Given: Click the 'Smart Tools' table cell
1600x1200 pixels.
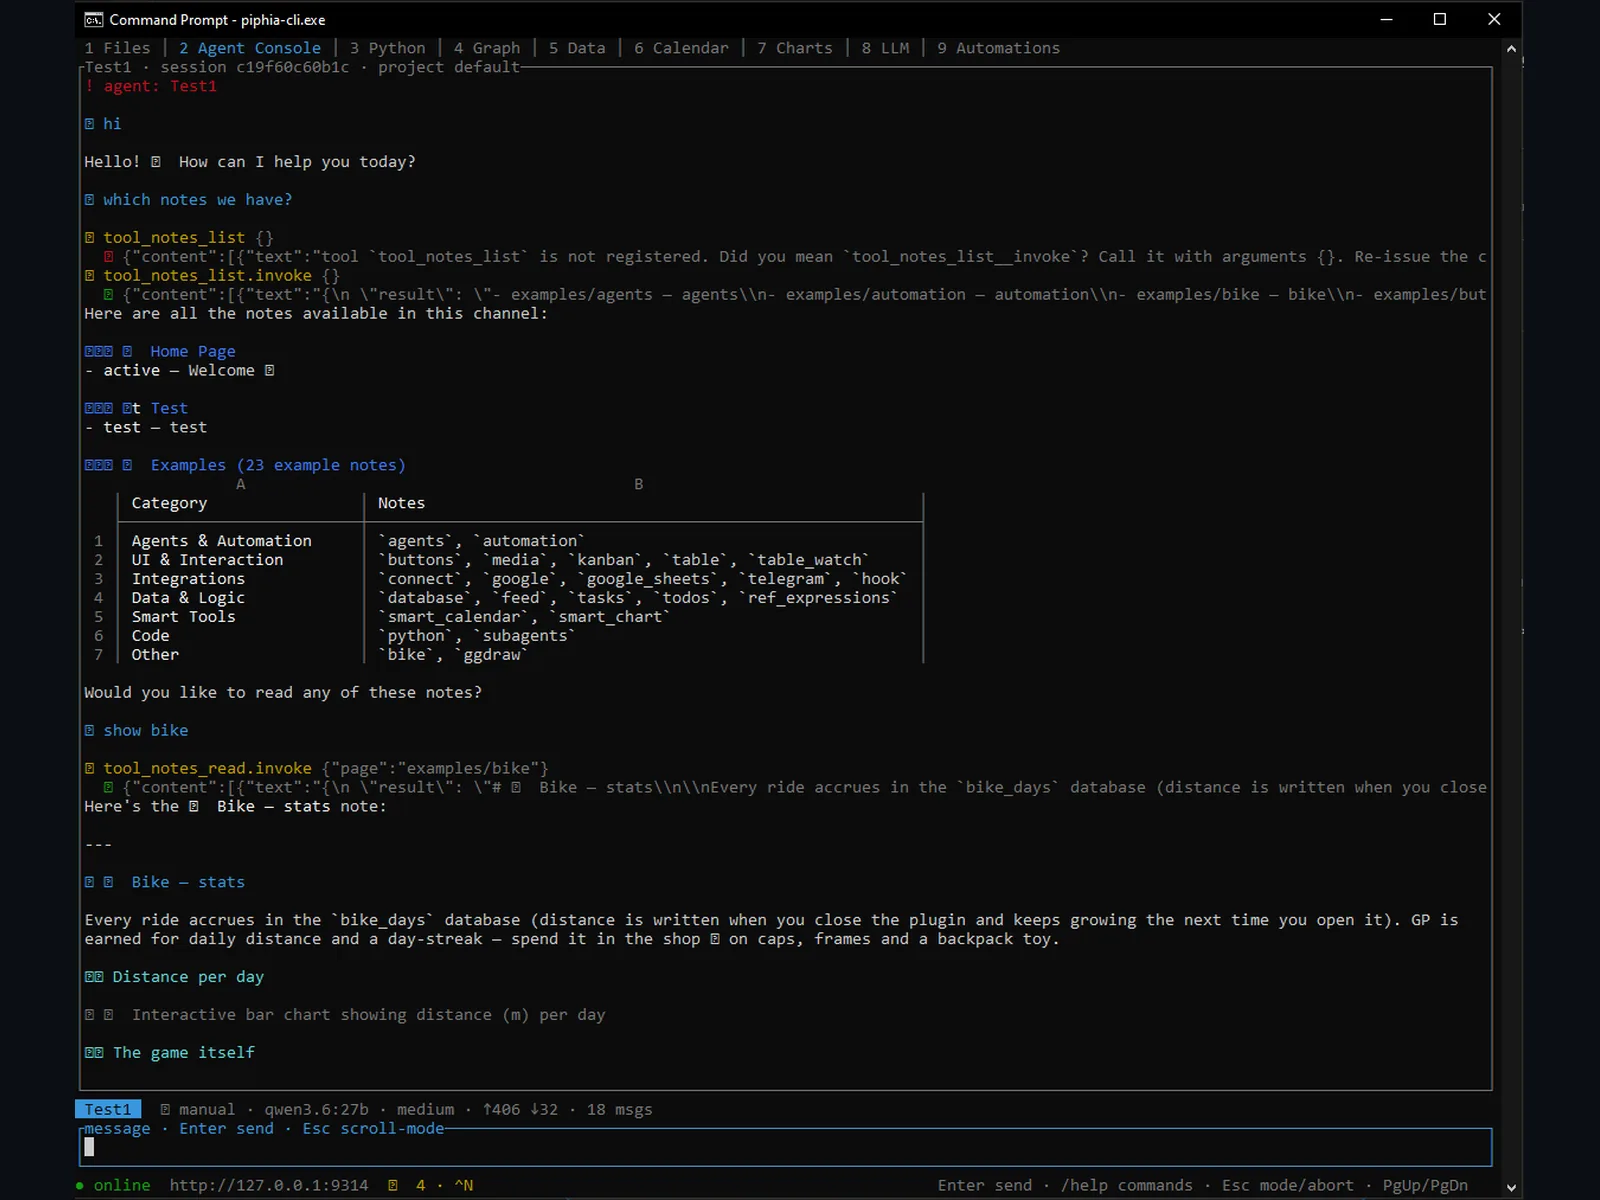Looking at the screenshot, I should (183, 617).
